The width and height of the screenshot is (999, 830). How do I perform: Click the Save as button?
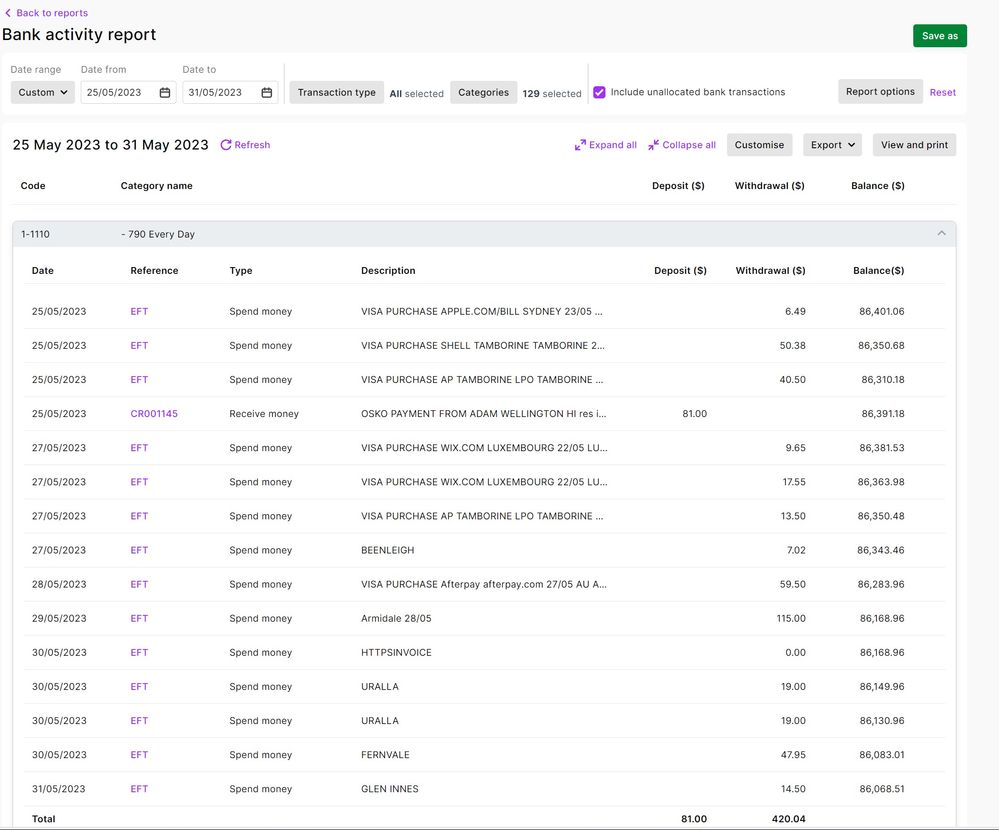click(x=939, y=36)
